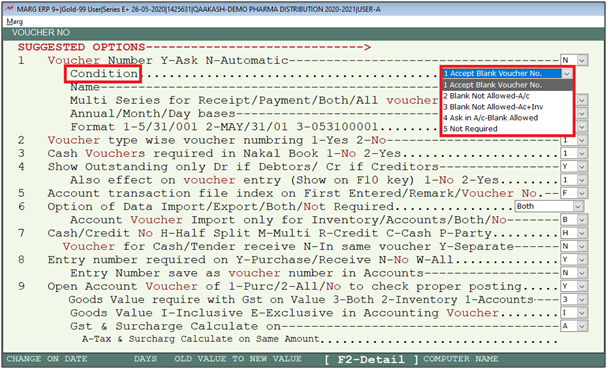Open Cash Vouchers in Nakal Book dropdown

[582, 153]
